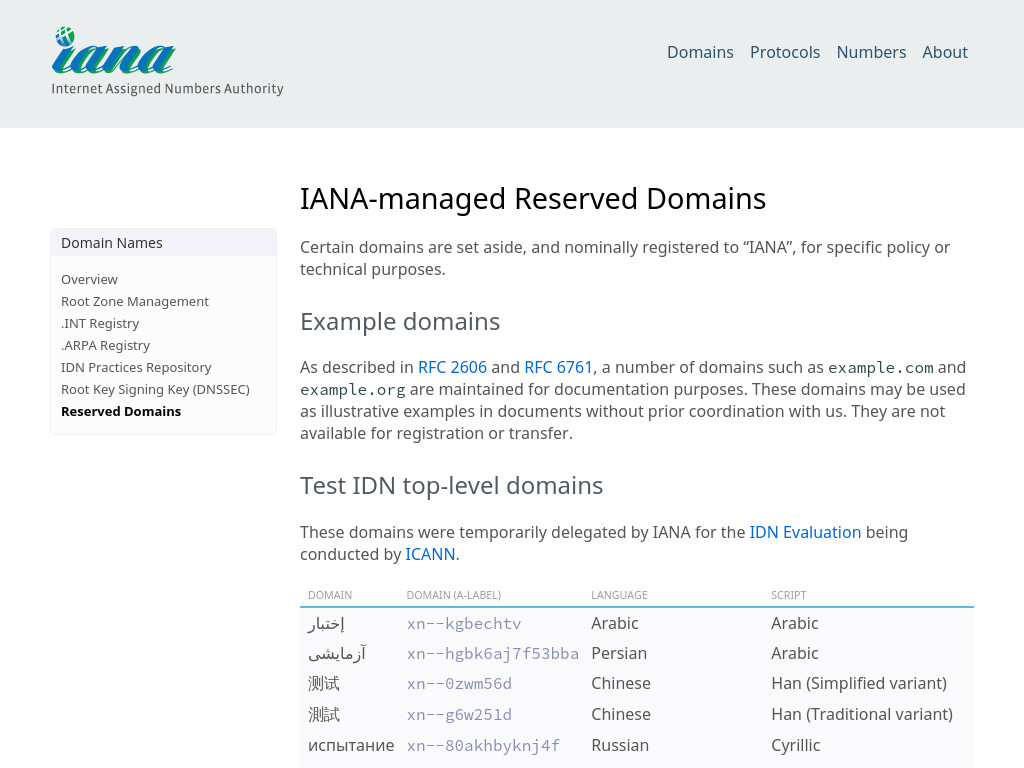The width and height of the screenshot is (1024, 768).
Task: Click xn--kgbechtv domain link
Action: [464, 624]
